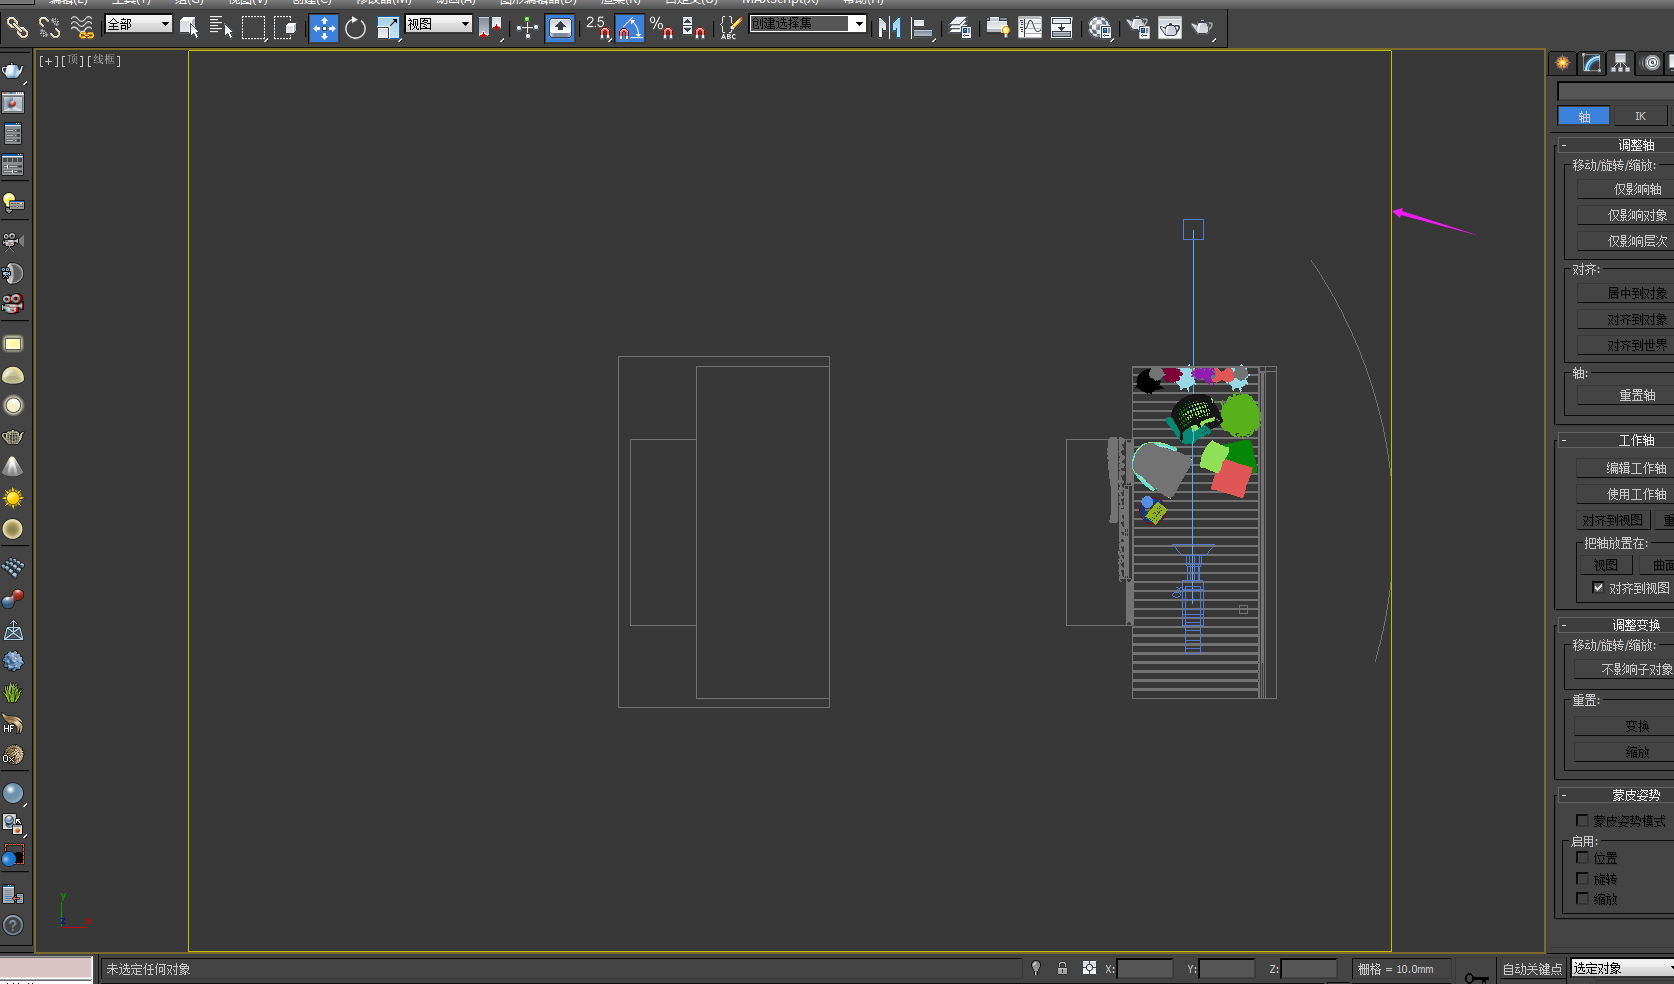This screenshot has height=984, width=1674.
Task: Switch to the Hierarchy command panel tab
Action: coord(1620,63)
